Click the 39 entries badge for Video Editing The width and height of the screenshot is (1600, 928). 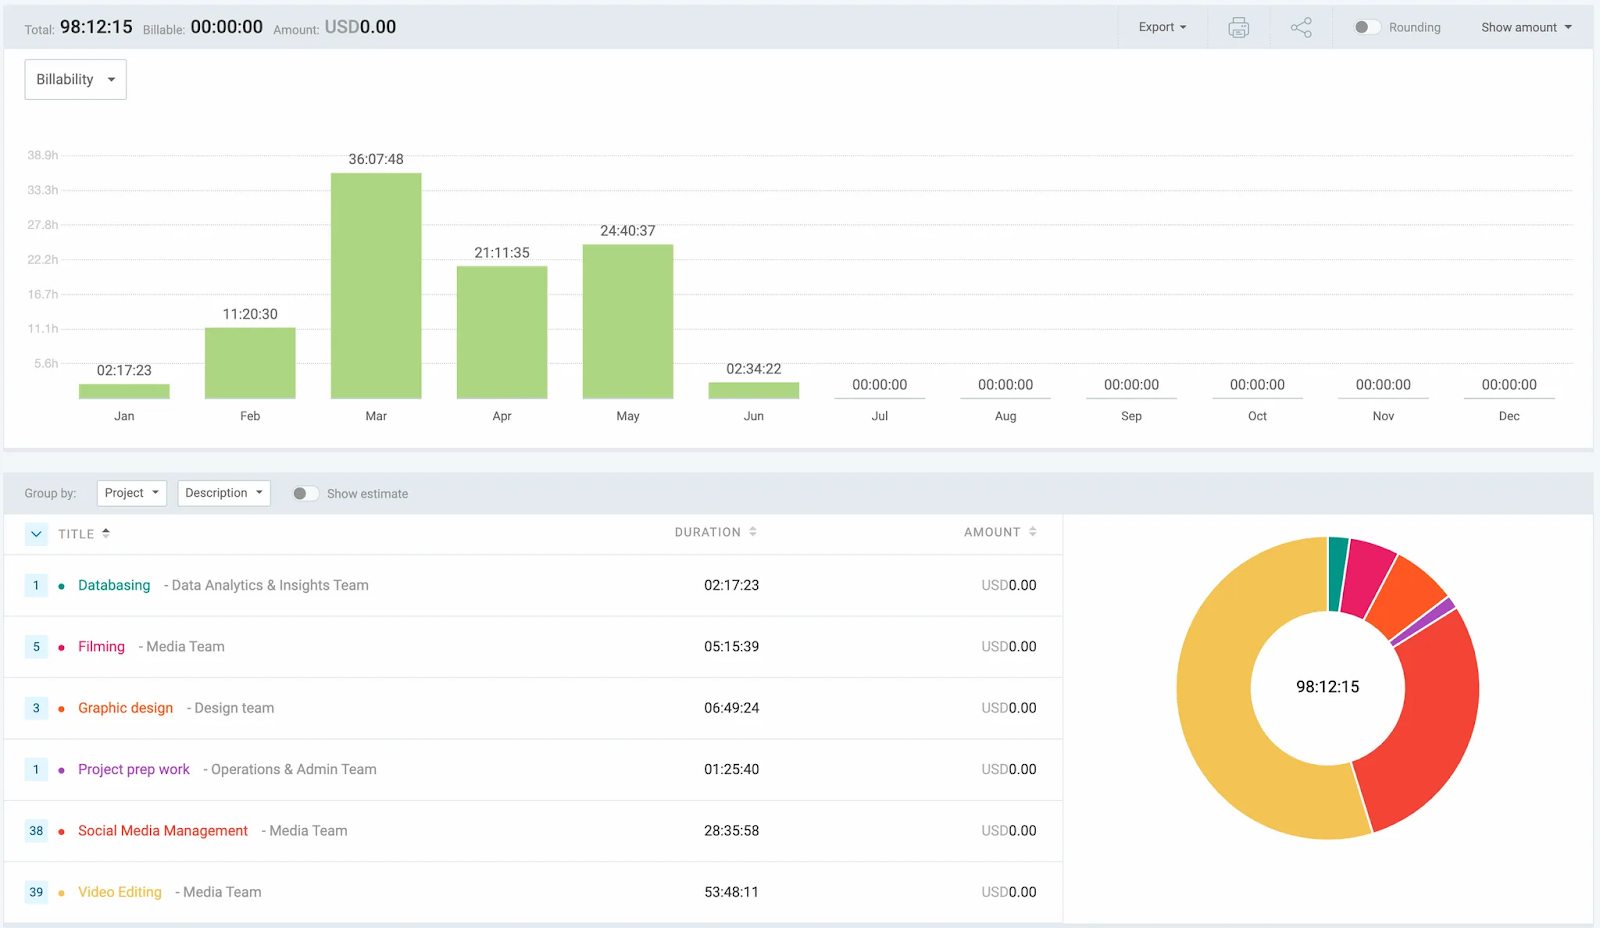point(36,892)
